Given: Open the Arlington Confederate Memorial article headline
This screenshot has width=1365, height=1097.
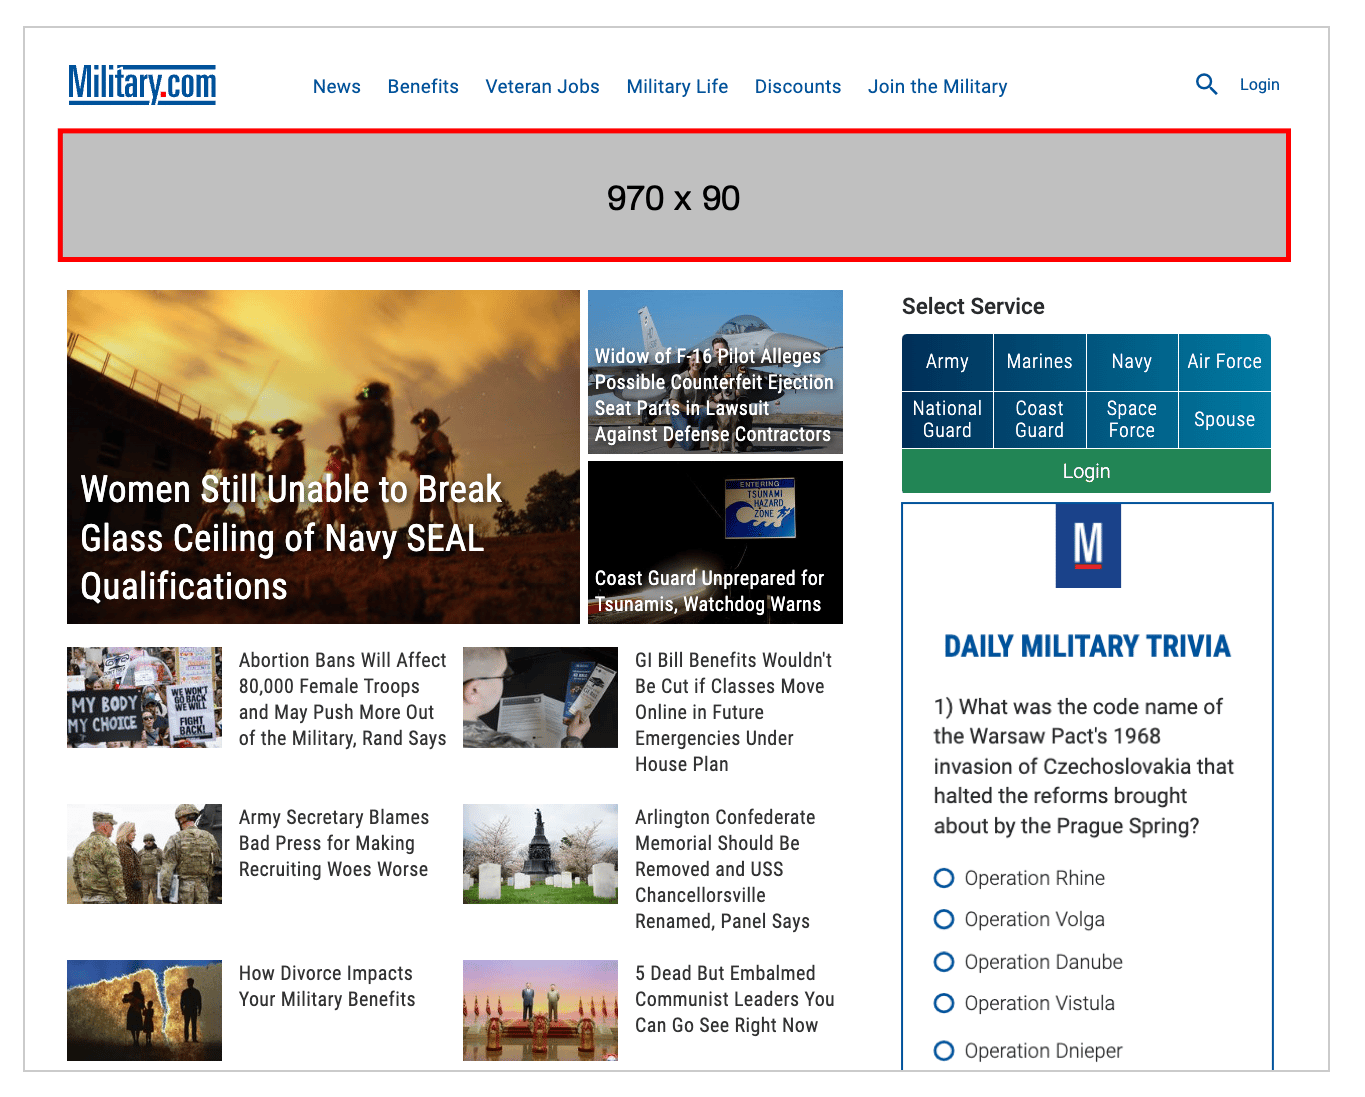Looking at the screenshot, I should [x=725, y=869].
